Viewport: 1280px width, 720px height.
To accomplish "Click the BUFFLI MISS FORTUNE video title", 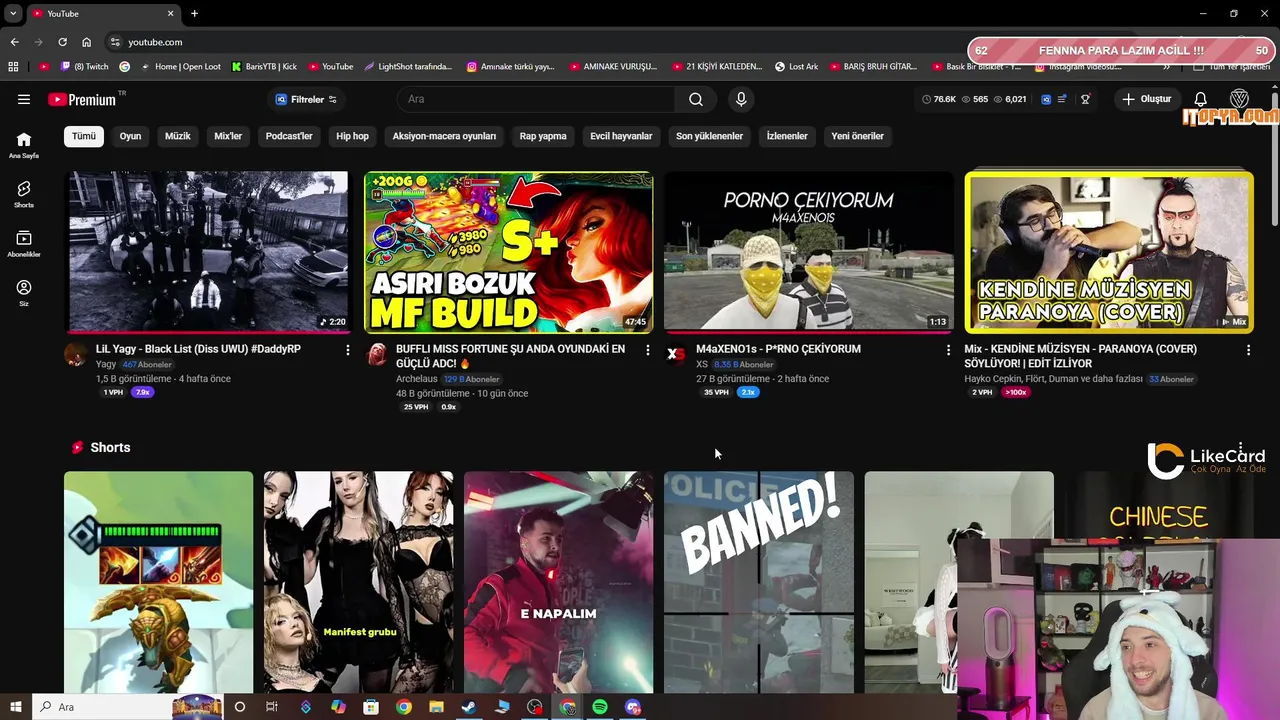I will (510, 356).
